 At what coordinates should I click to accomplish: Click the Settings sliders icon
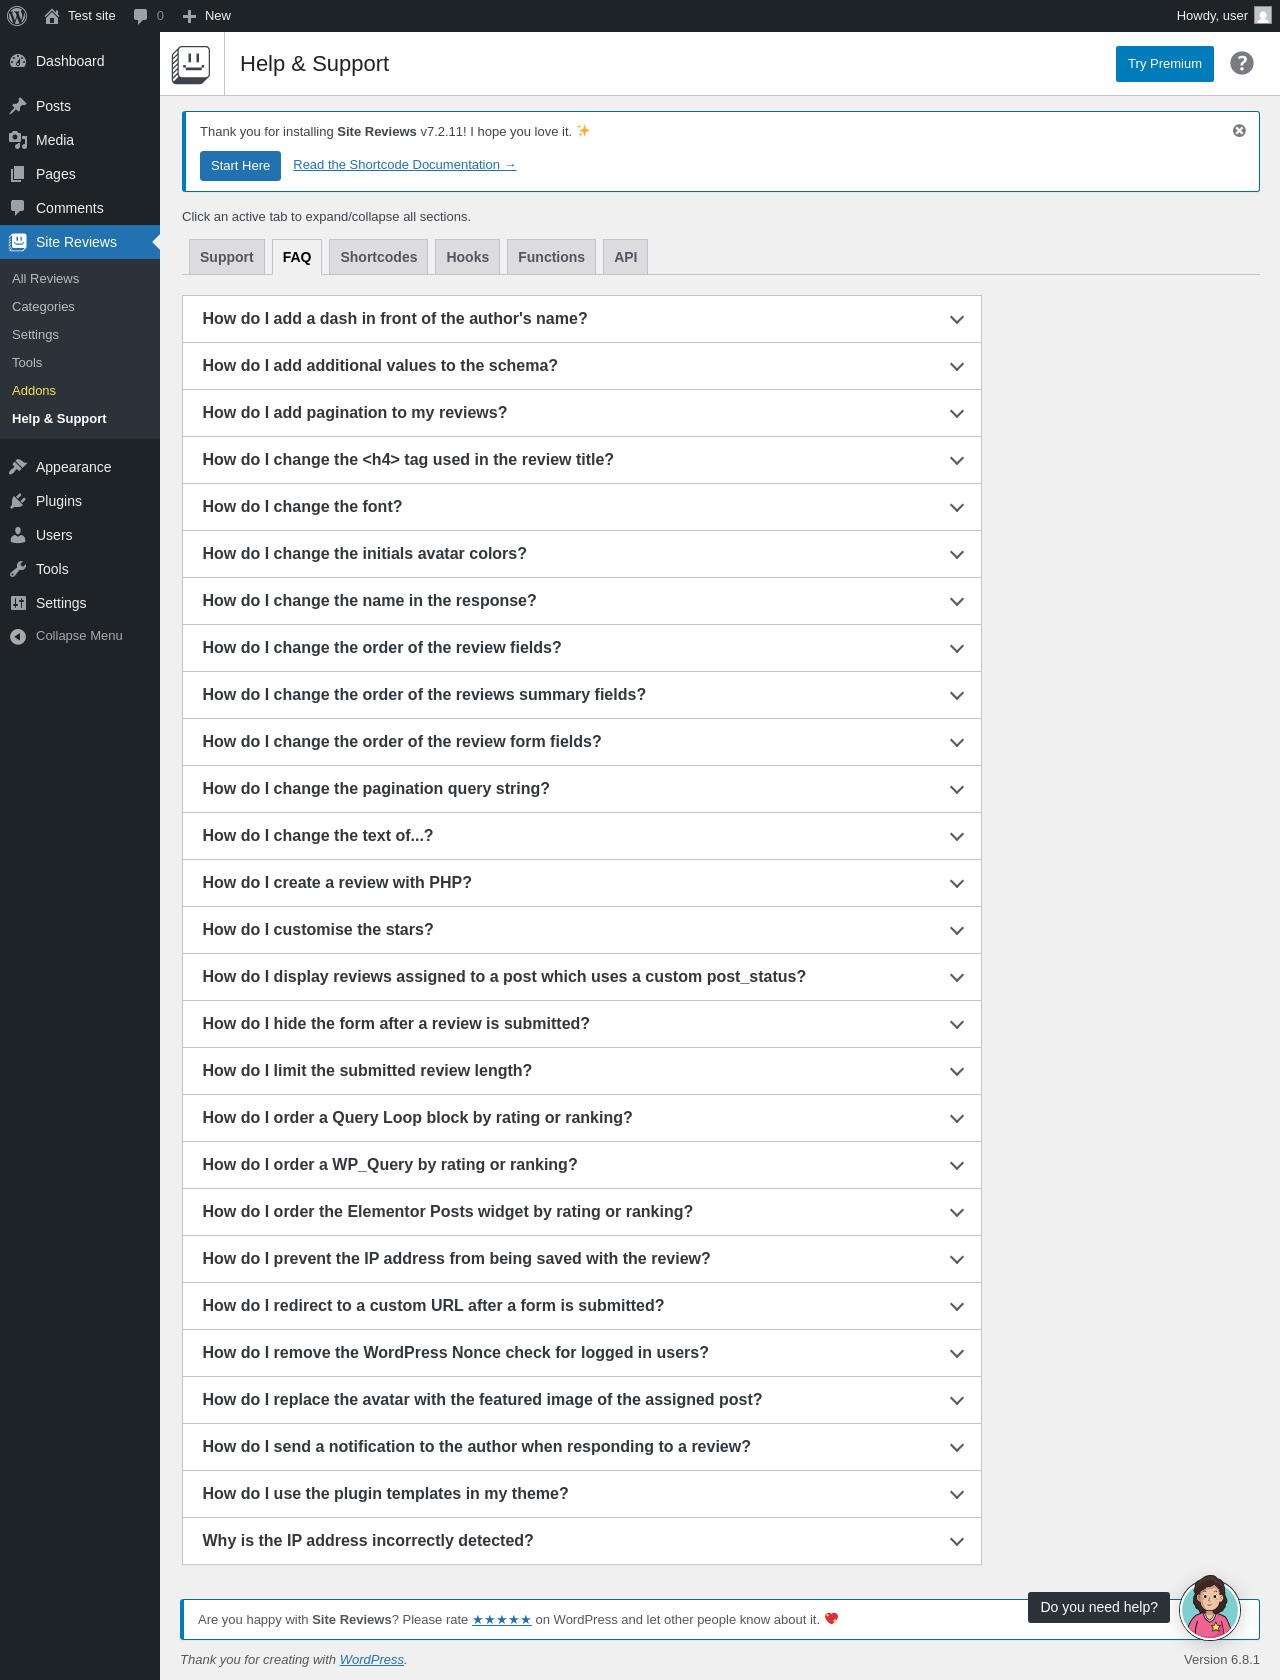pyautogui.click(x=18, y=603)
